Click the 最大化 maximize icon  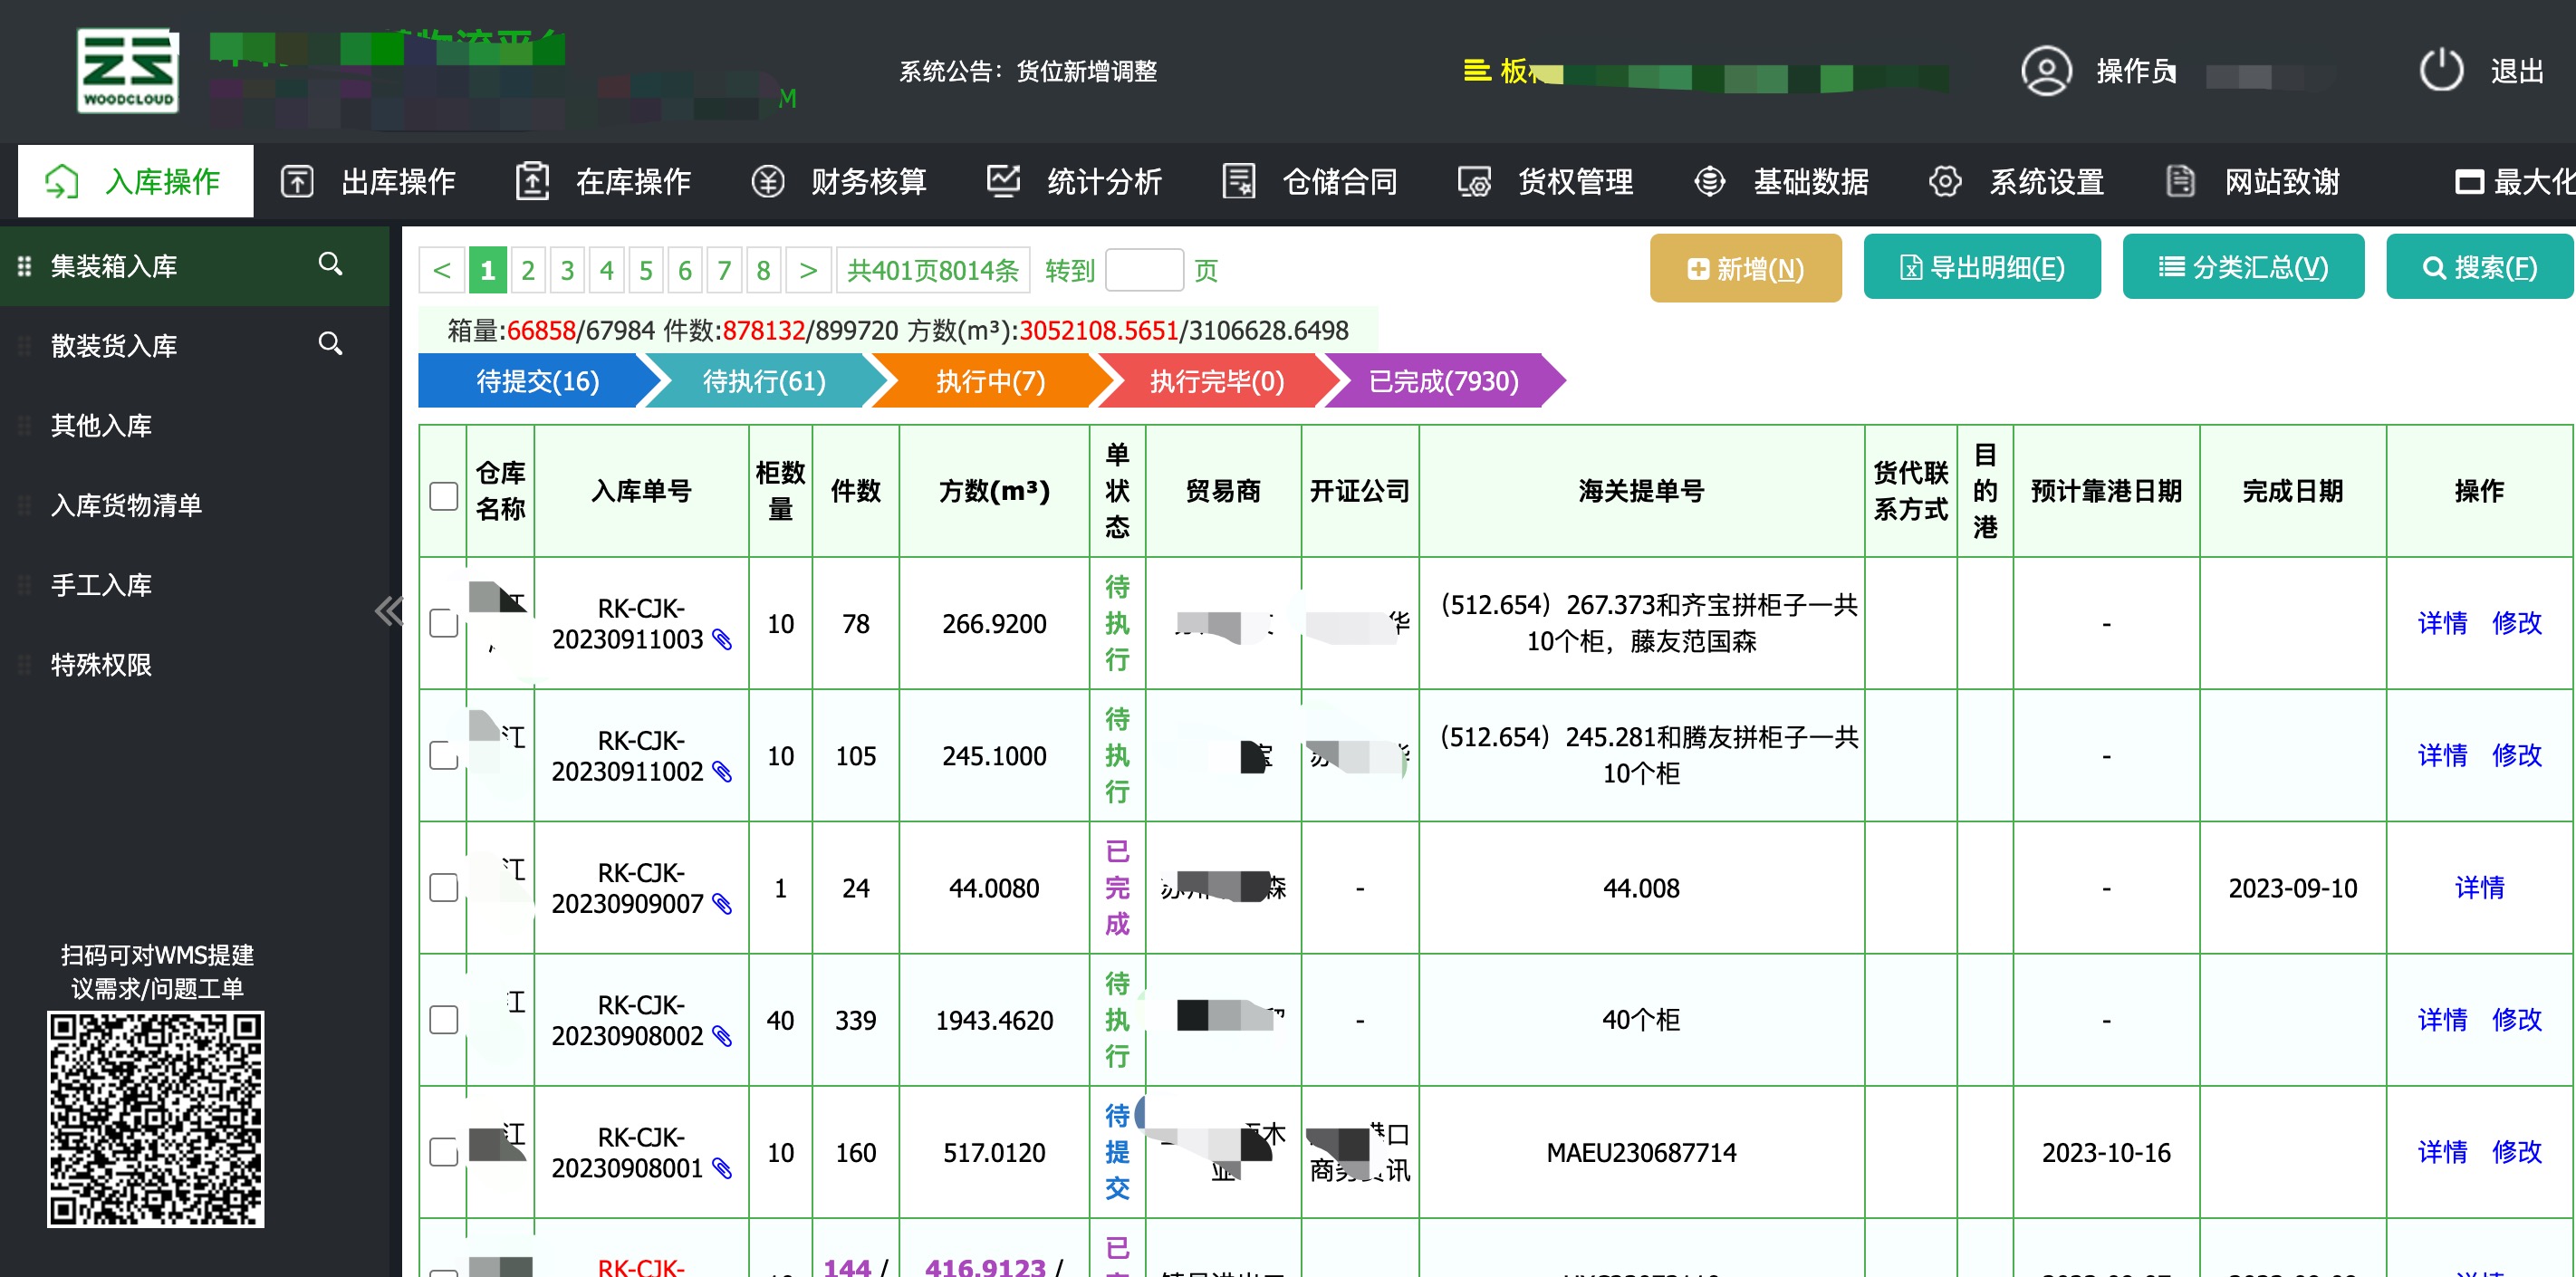click(2469, 182)
